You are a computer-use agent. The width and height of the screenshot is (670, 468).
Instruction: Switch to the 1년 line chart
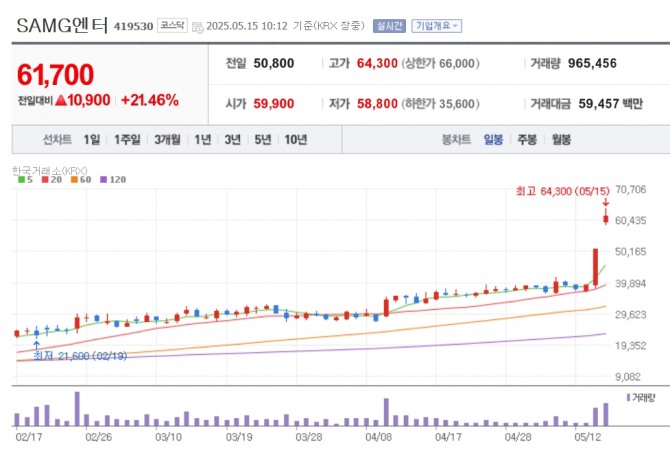point(203,140)
